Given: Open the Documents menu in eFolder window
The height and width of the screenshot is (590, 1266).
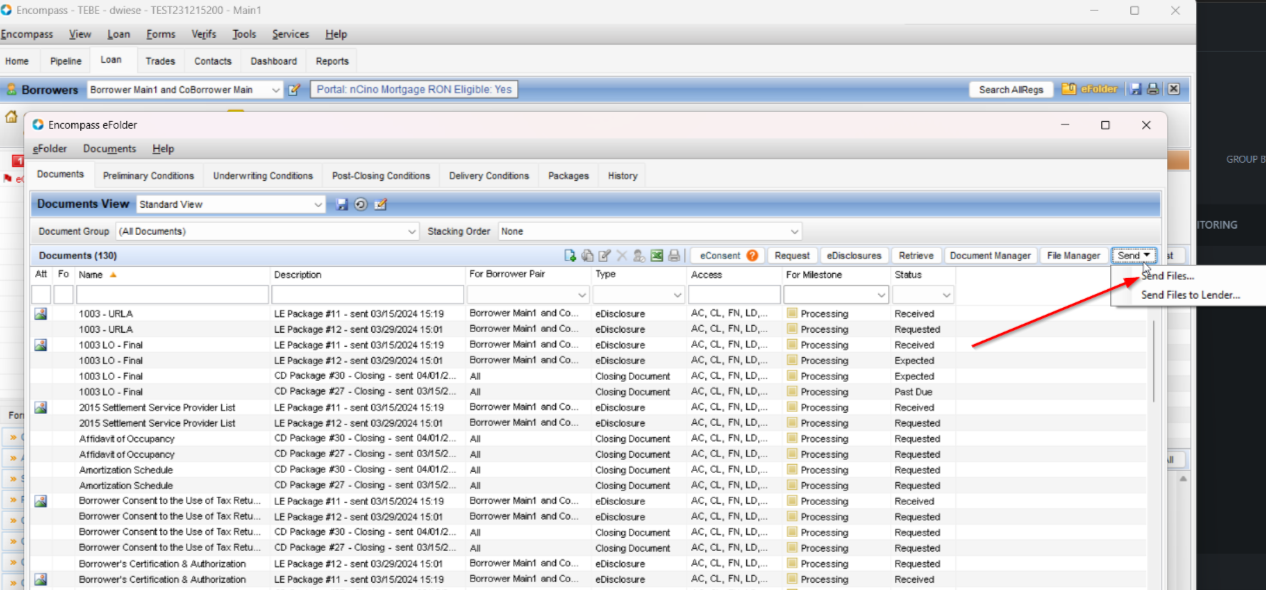Looking at the screenshot, I should (109, 149).
